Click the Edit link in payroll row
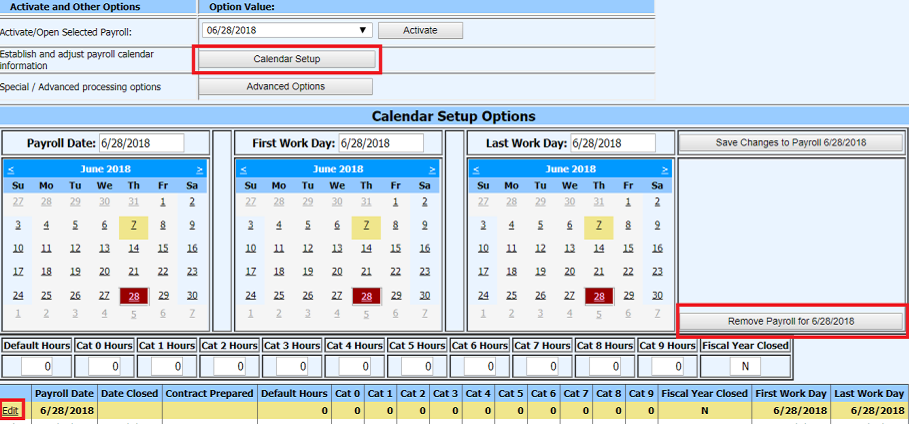The height and width of the screenshot is (424, 910). tap(11, 411)
